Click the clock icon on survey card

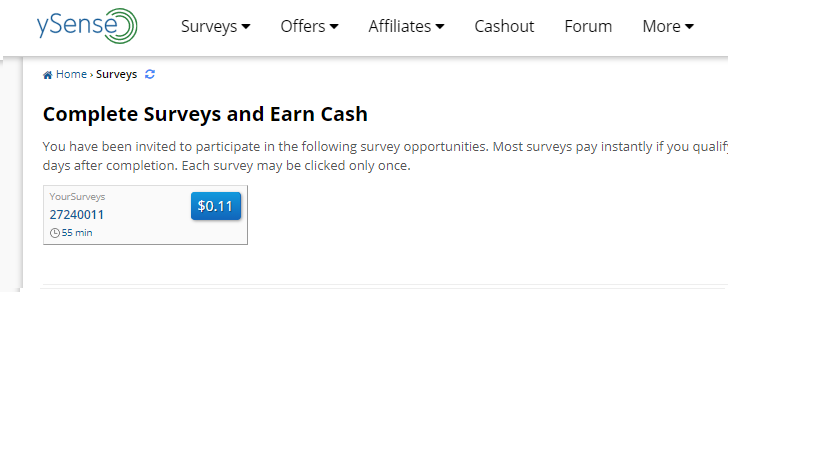point(55,233)
